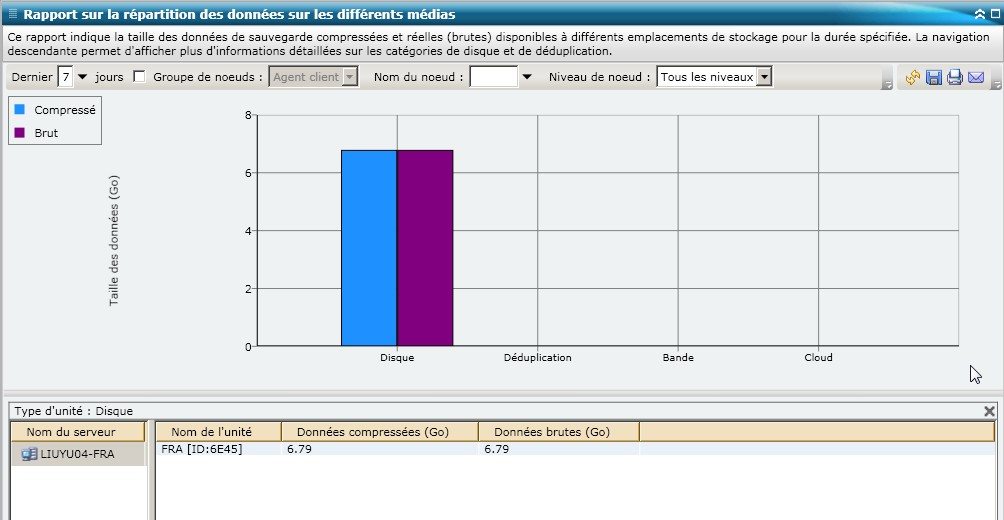Click into the 'Nom du noeud' text field
This screenshot has height=520, width=1004.
(x=494, y=77)
